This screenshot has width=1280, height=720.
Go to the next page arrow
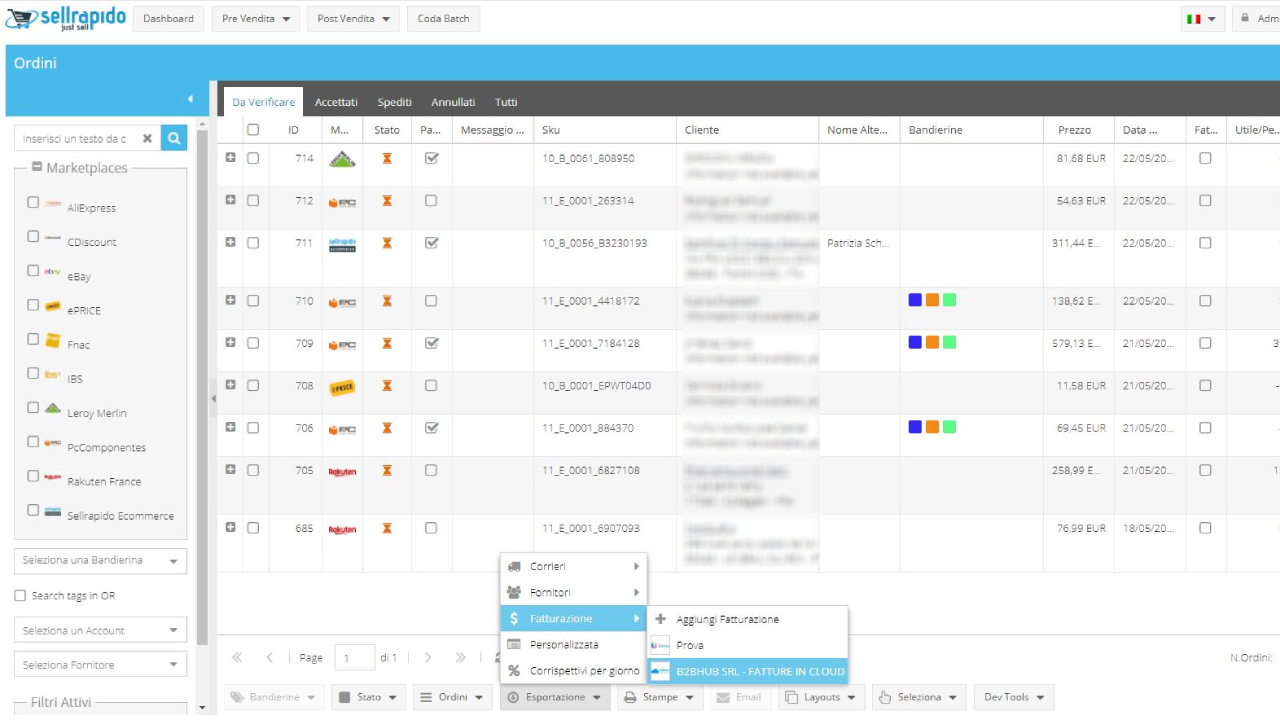428,657
